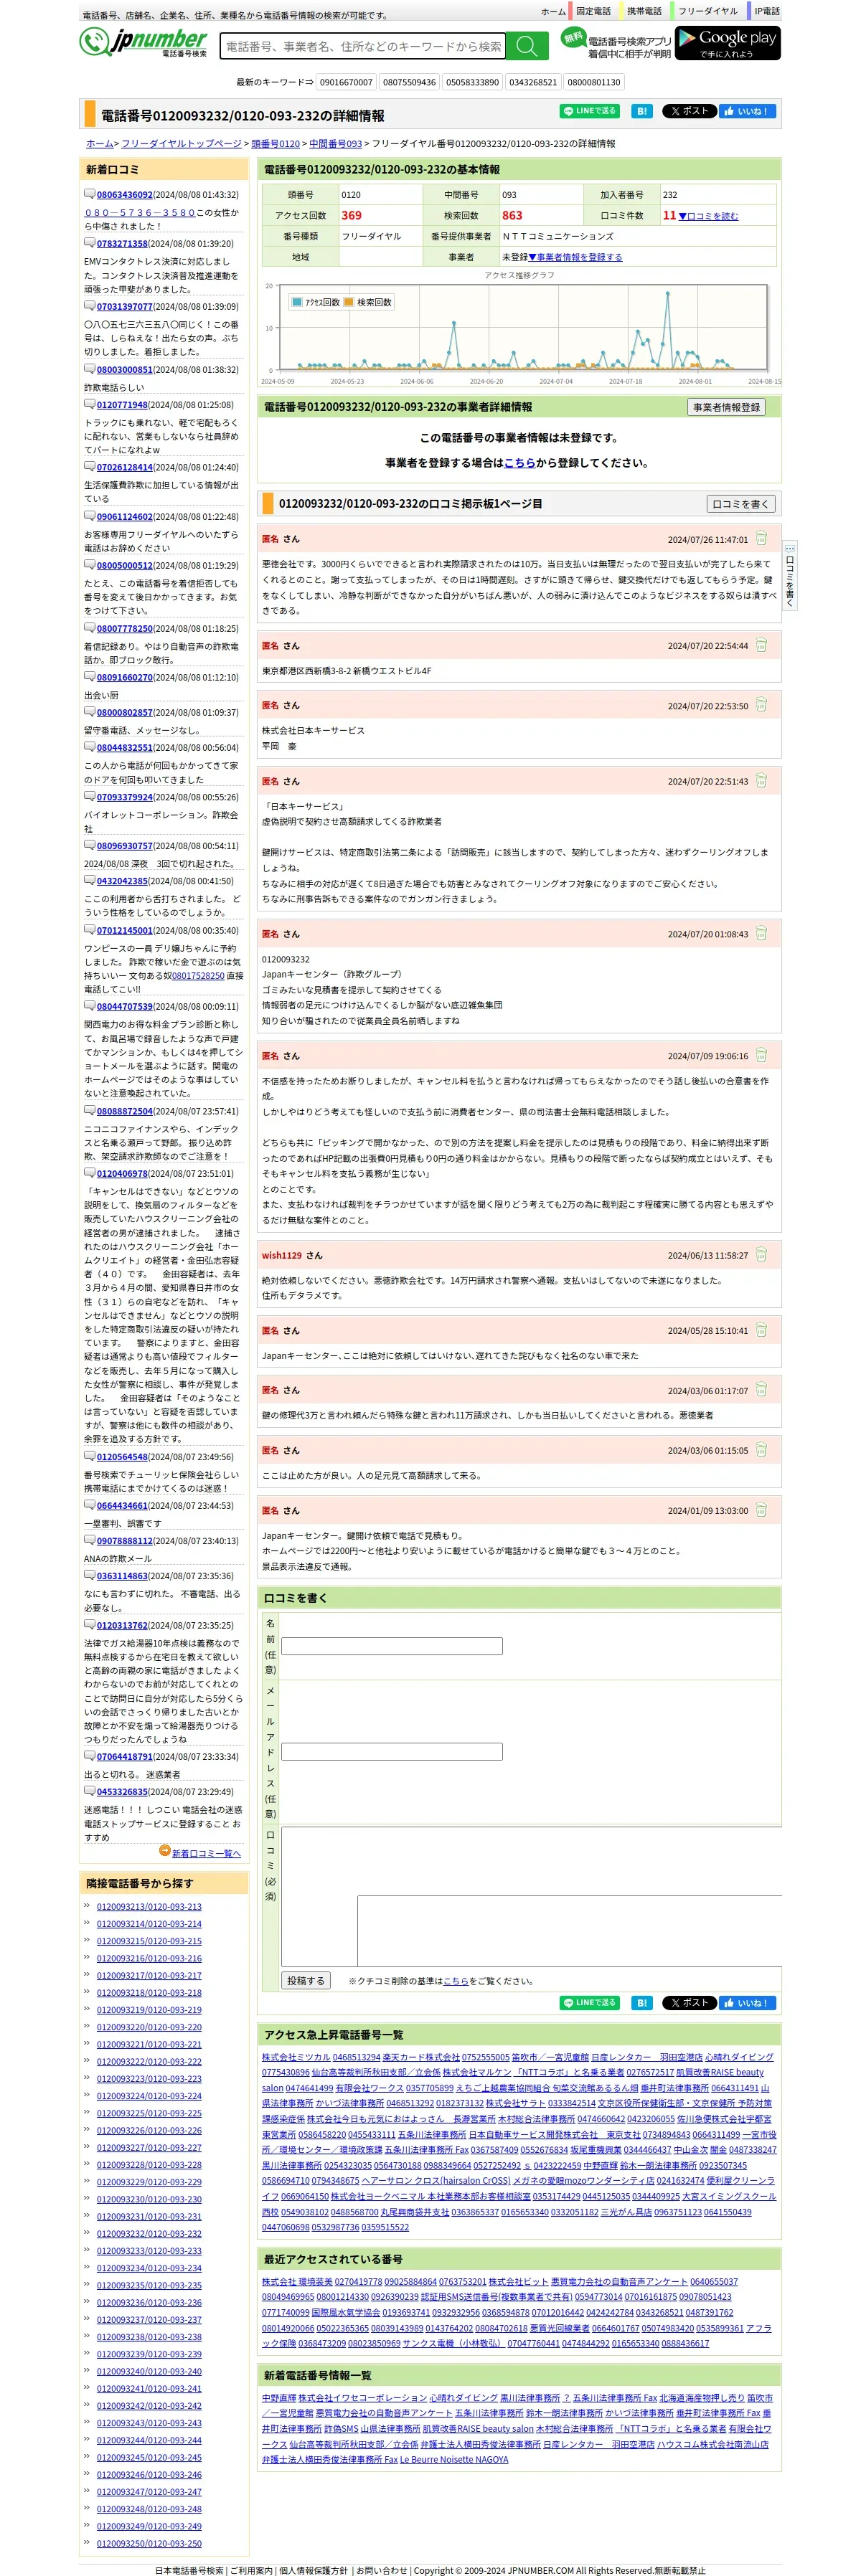Switch to IP電話 tab
Image resolution: width=861 pixels, height=2576 pixels.
coord(767,11)
